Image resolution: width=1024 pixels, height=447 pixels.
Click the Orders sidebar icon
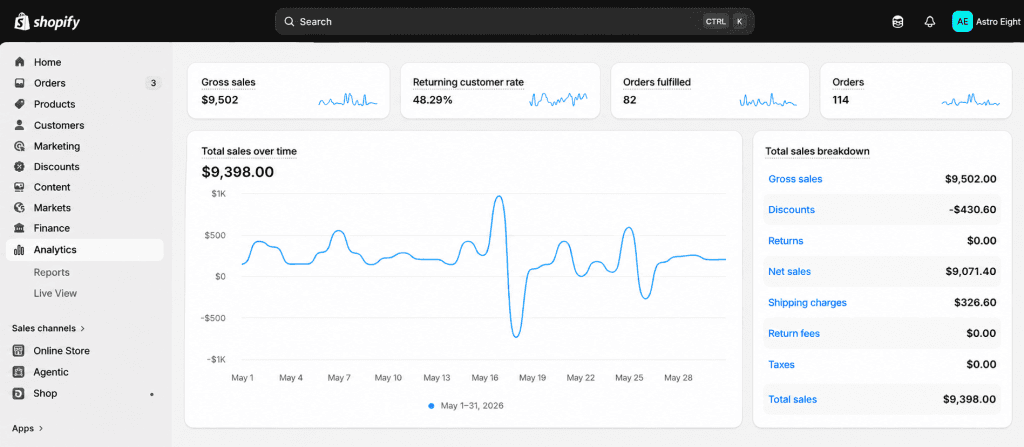point(20,83)
